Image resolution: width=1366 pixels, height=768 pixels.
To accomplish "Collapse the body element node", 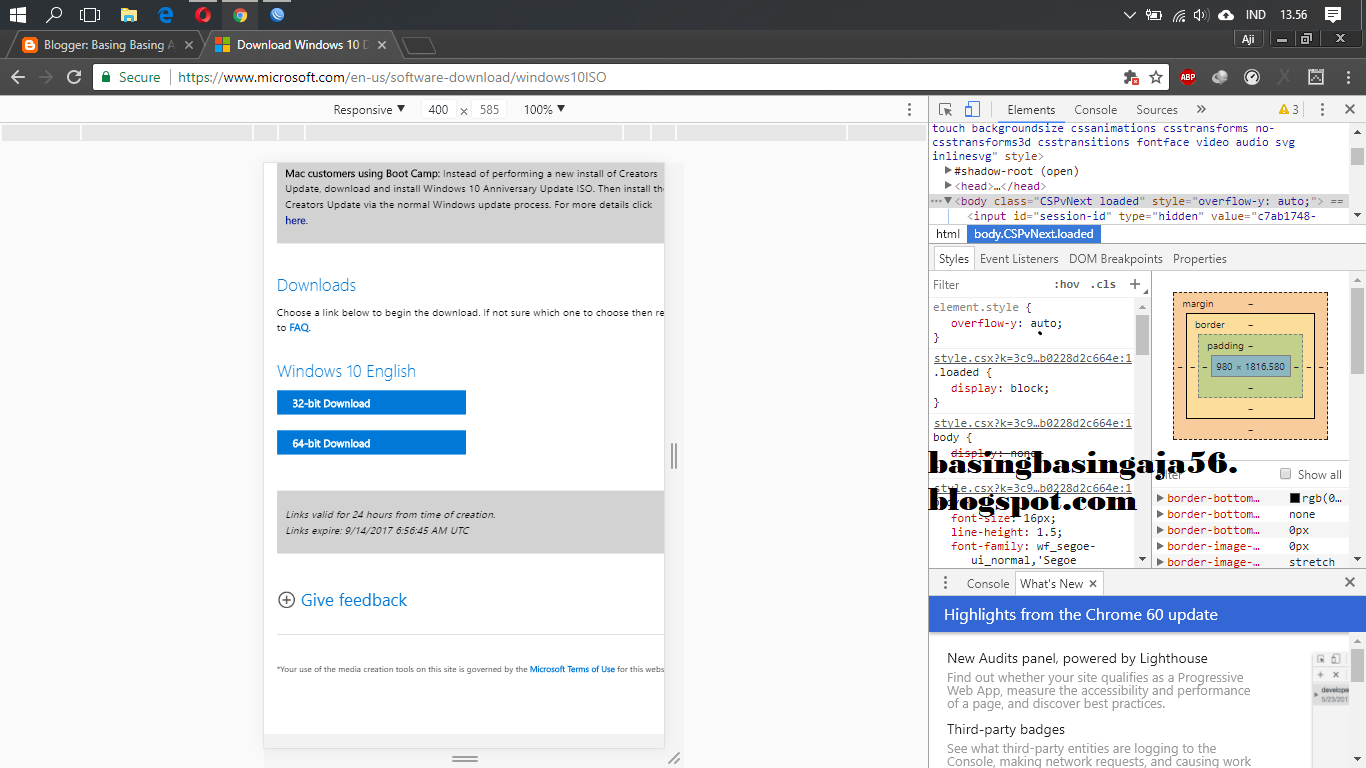I will click(x=948, y=201).
